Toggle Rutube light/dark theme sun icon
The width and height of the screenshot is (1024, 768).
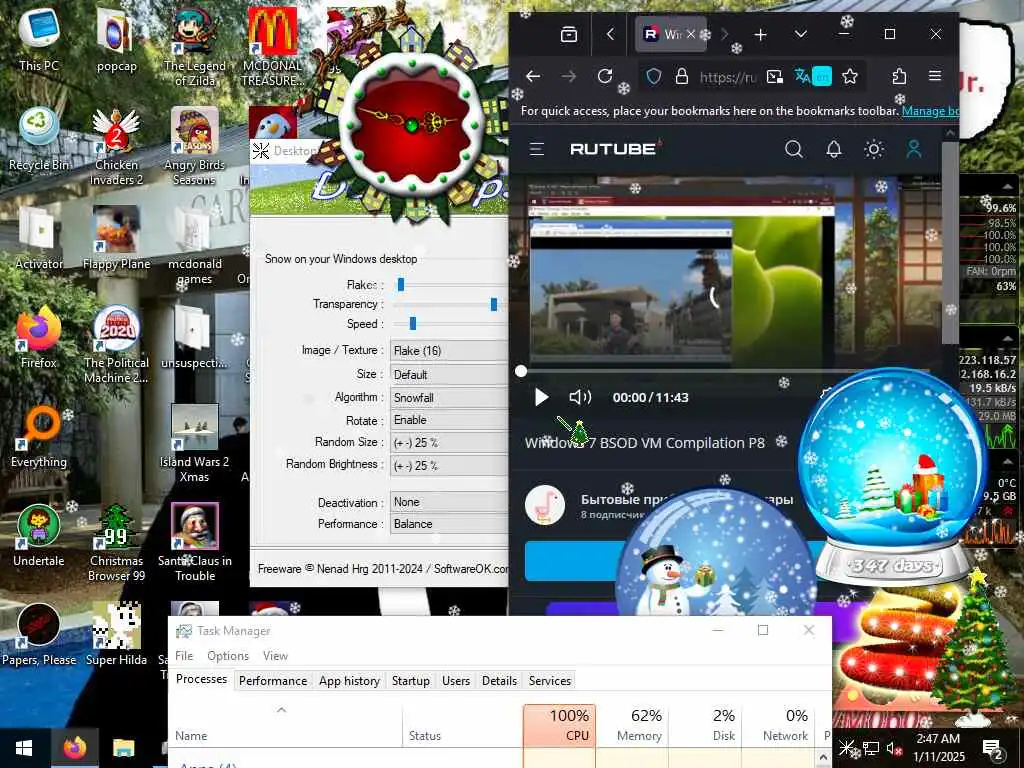pos(874,150)
